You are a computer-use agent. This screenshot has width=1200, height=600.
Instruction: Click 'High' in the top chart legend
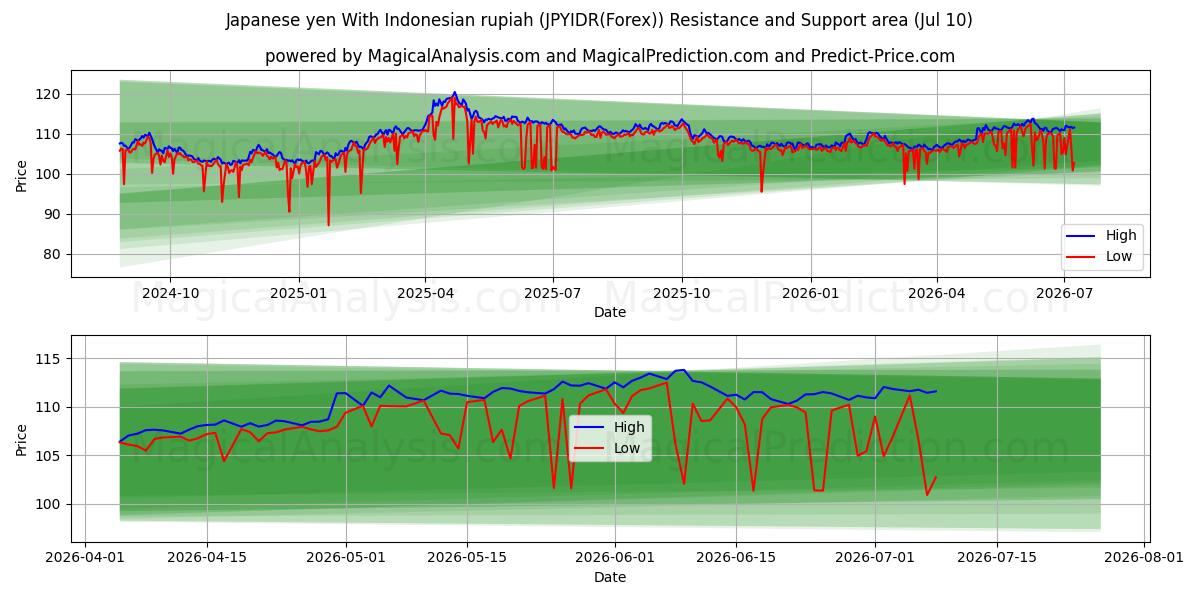[1121, 236]
